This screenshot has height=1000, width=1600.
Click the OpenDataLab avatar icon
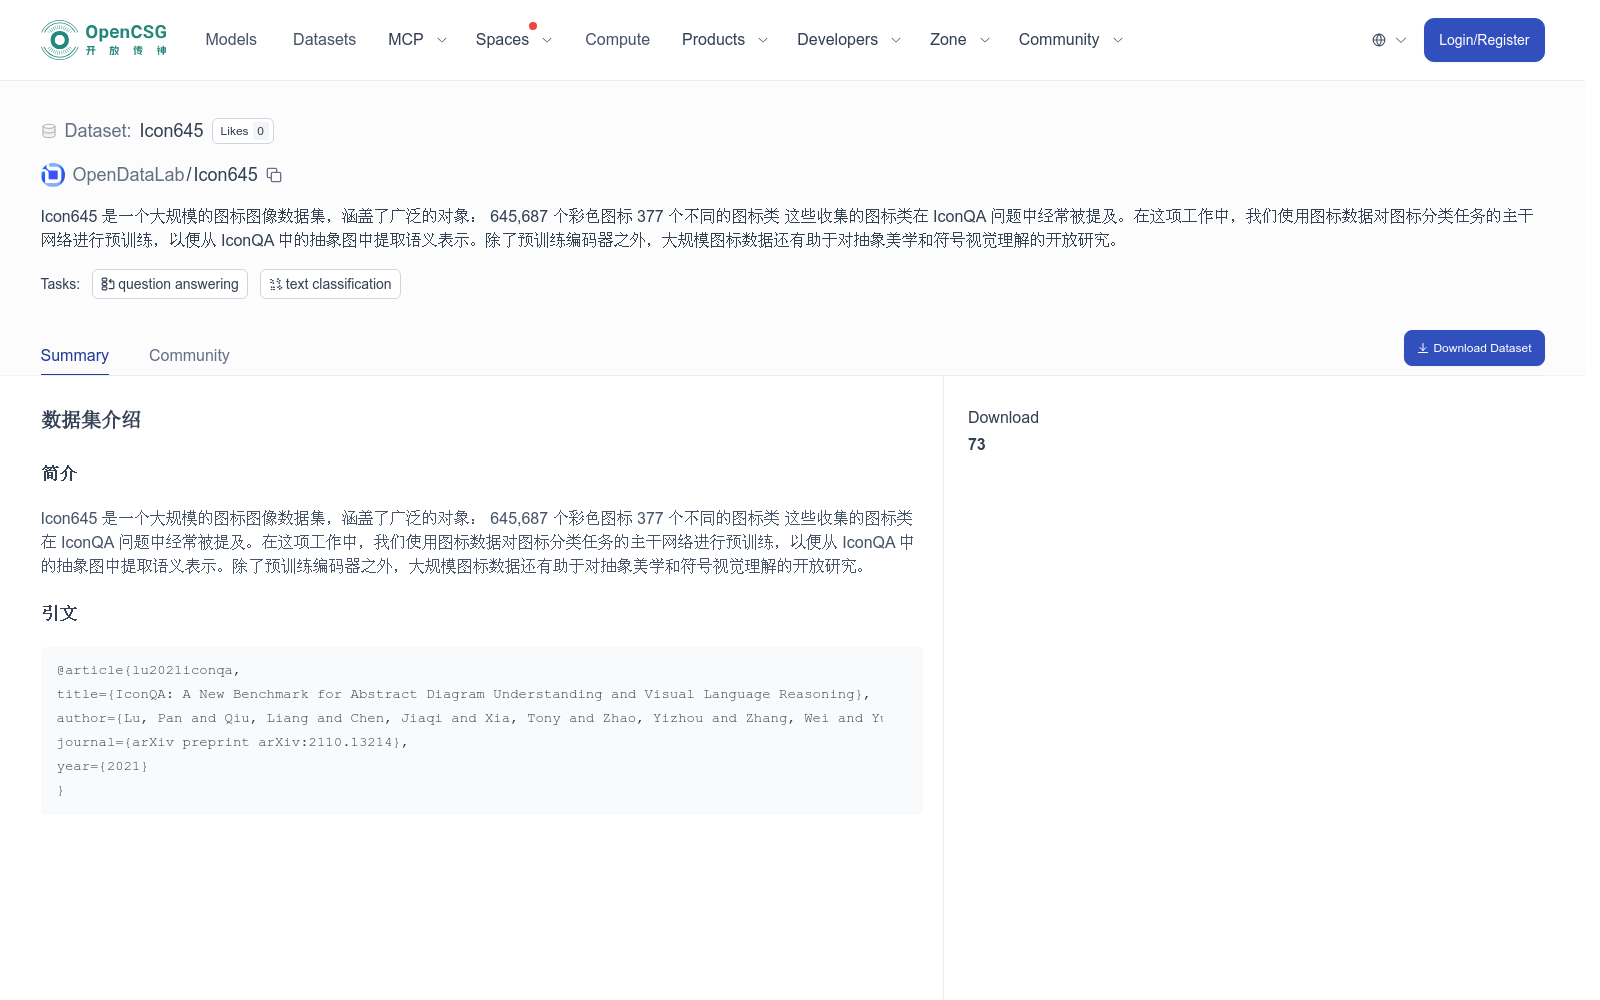coord(53,175)
